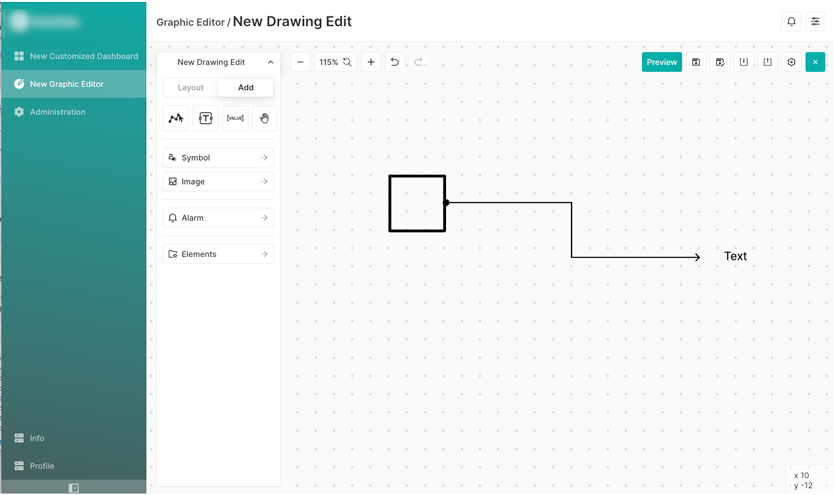Toggle the sidebar collapse icon
This screenshot has height=495, width=834.
[73, 488]
